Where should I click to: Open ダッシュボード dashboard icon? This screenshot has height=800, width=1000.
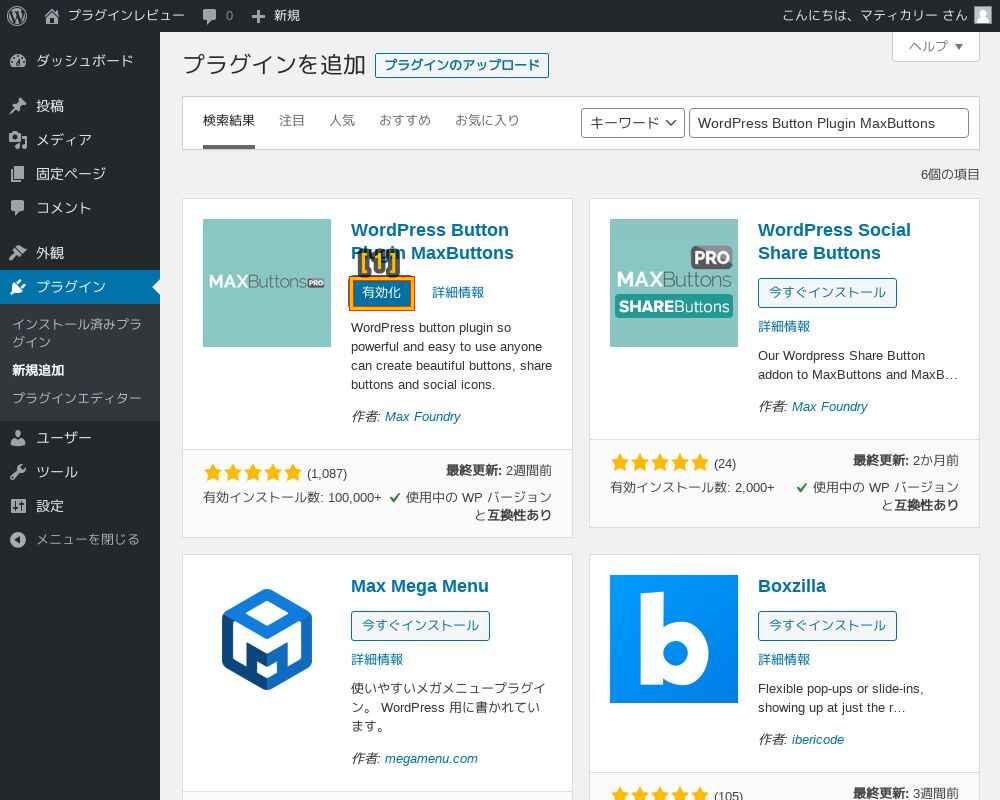pos(18,61)
